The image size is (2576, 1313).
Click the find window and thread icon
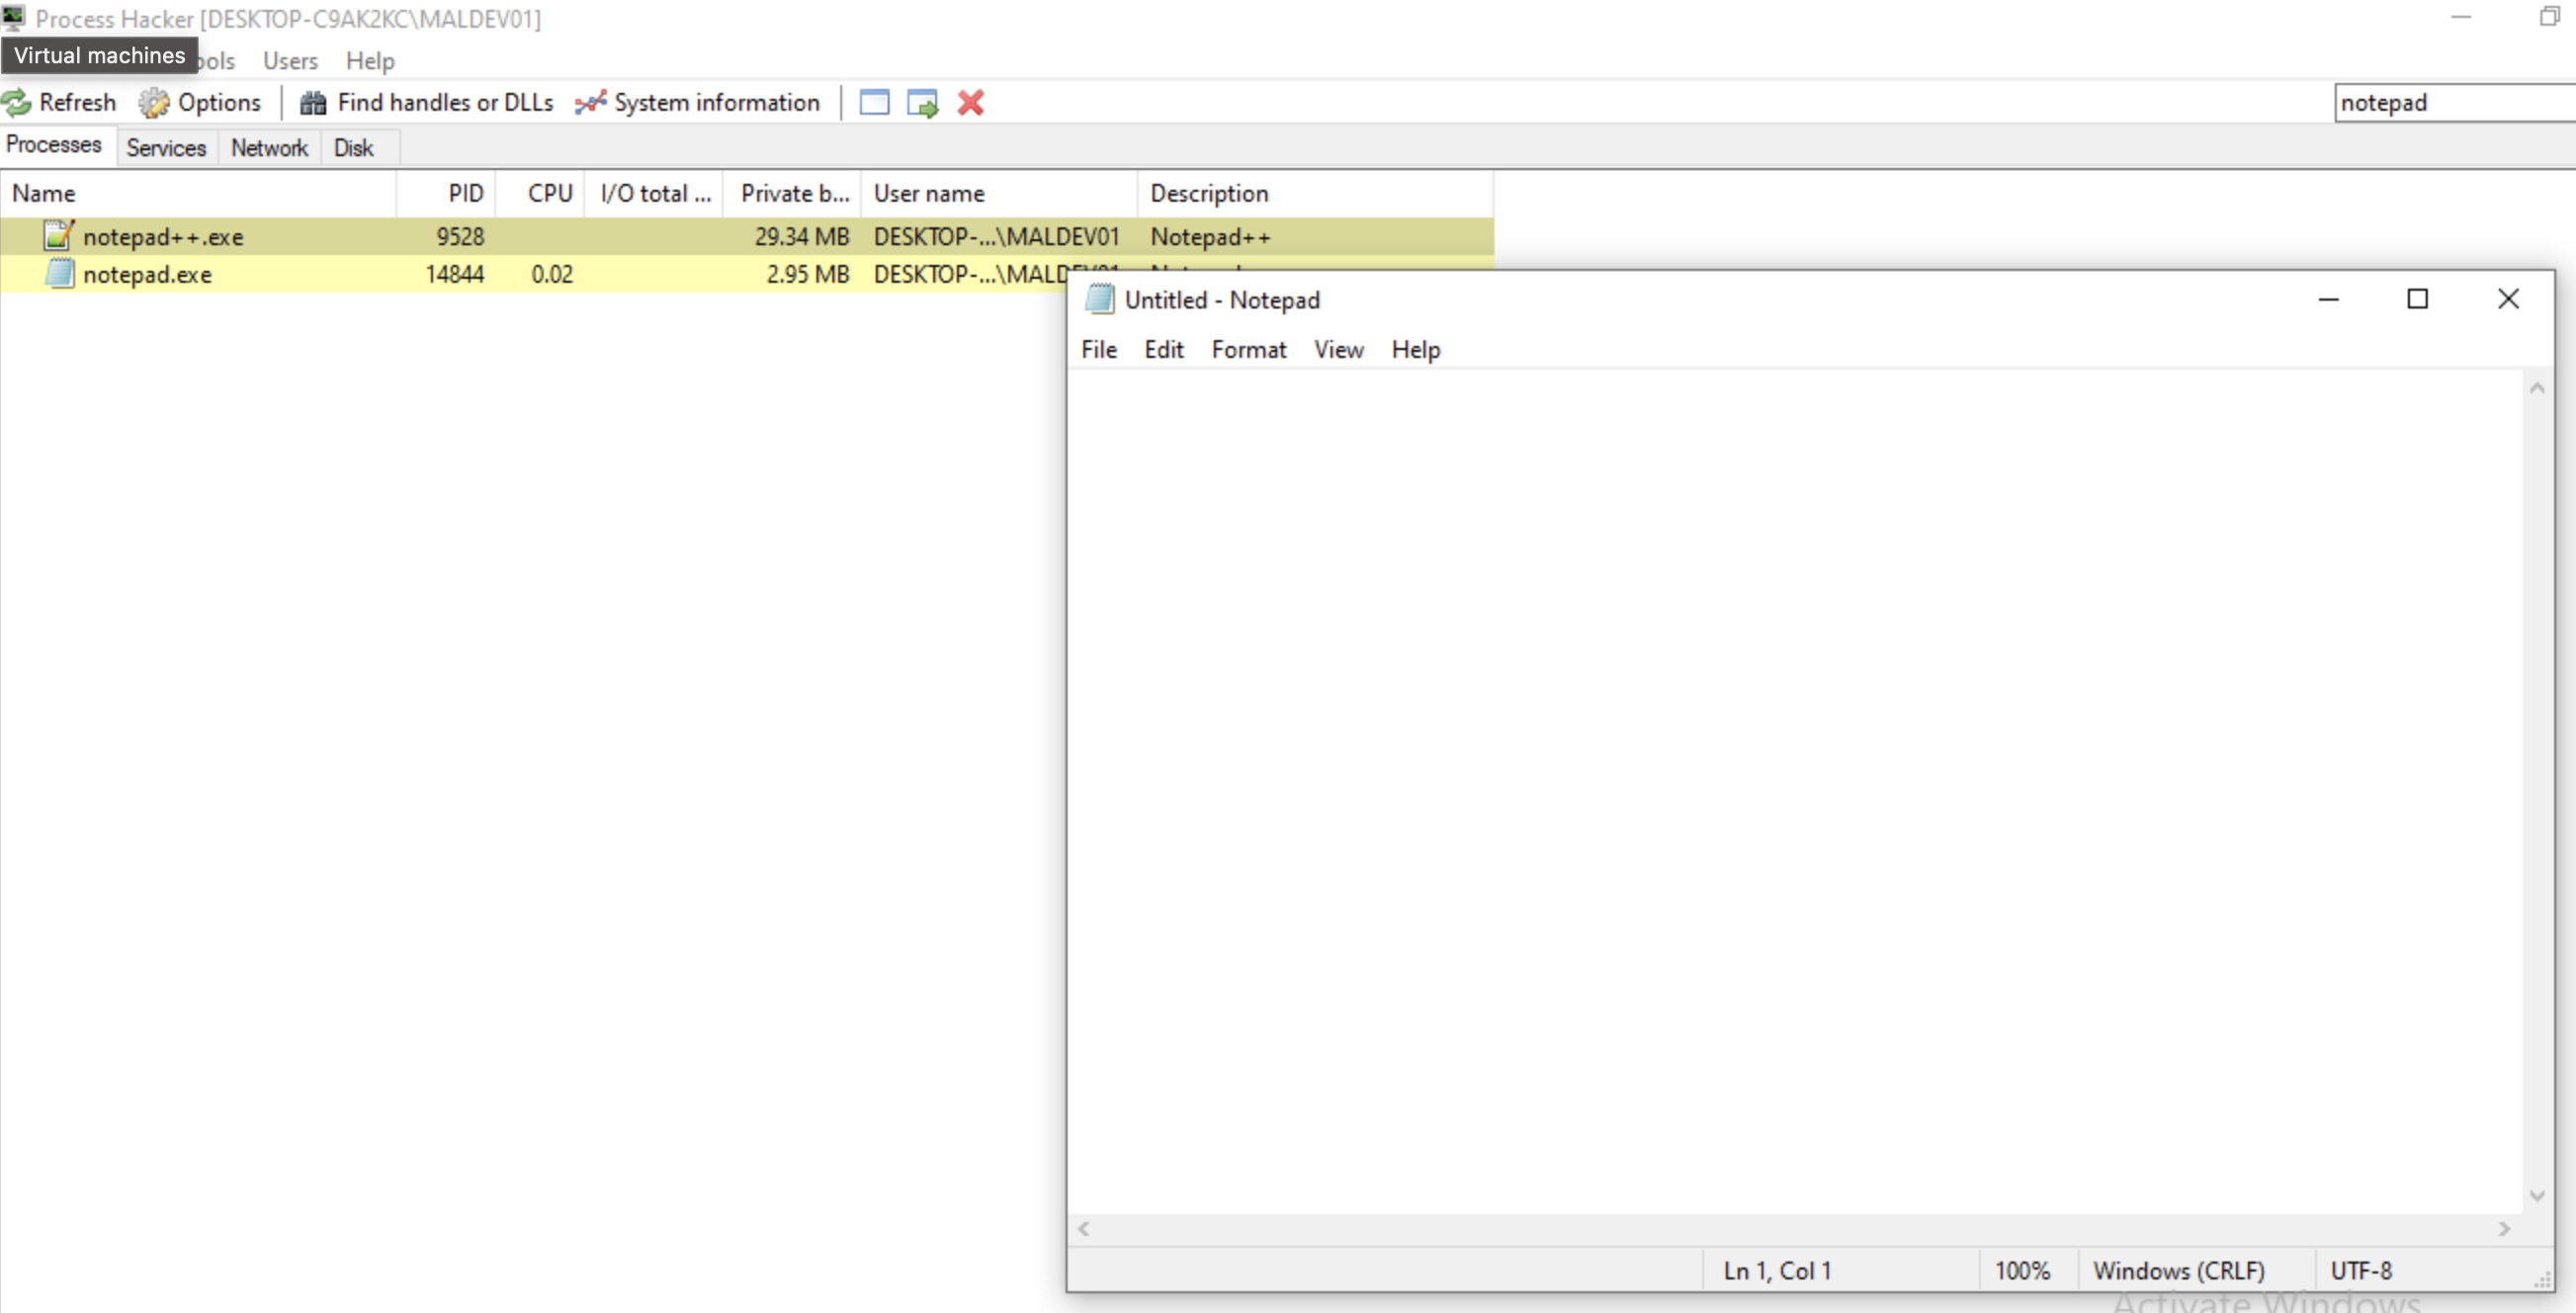[922, 102]
